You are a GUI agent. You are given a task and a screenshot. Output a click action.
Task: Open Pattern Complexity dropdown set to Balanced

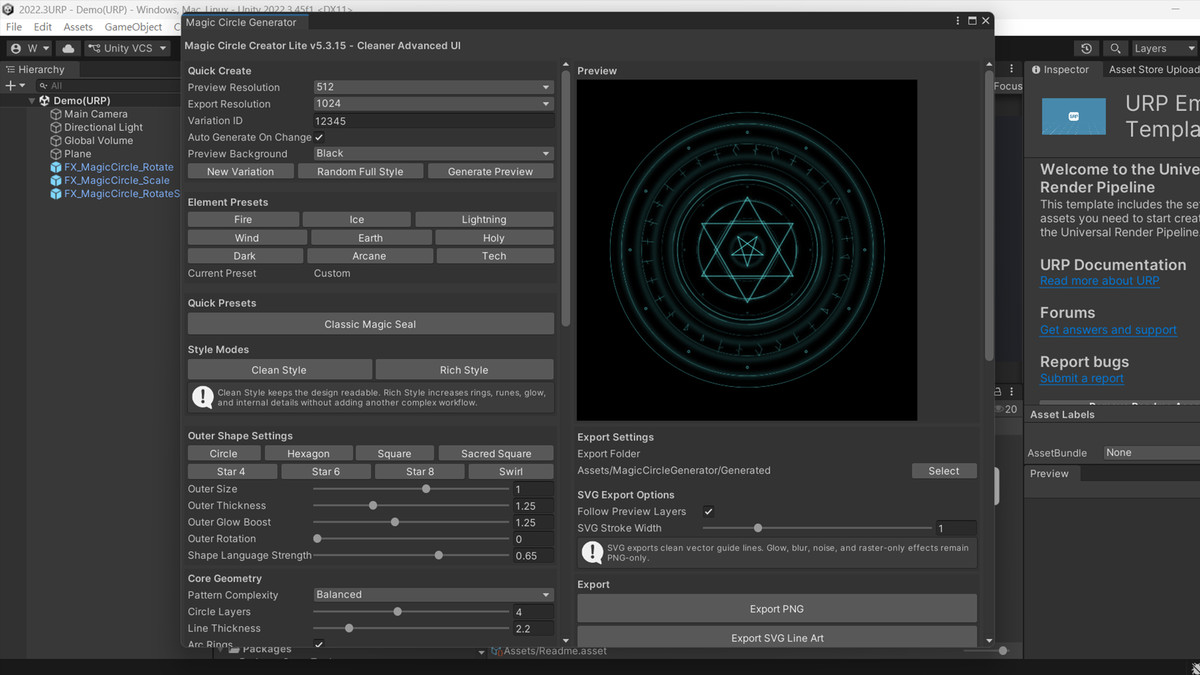[x=433, y=595]
